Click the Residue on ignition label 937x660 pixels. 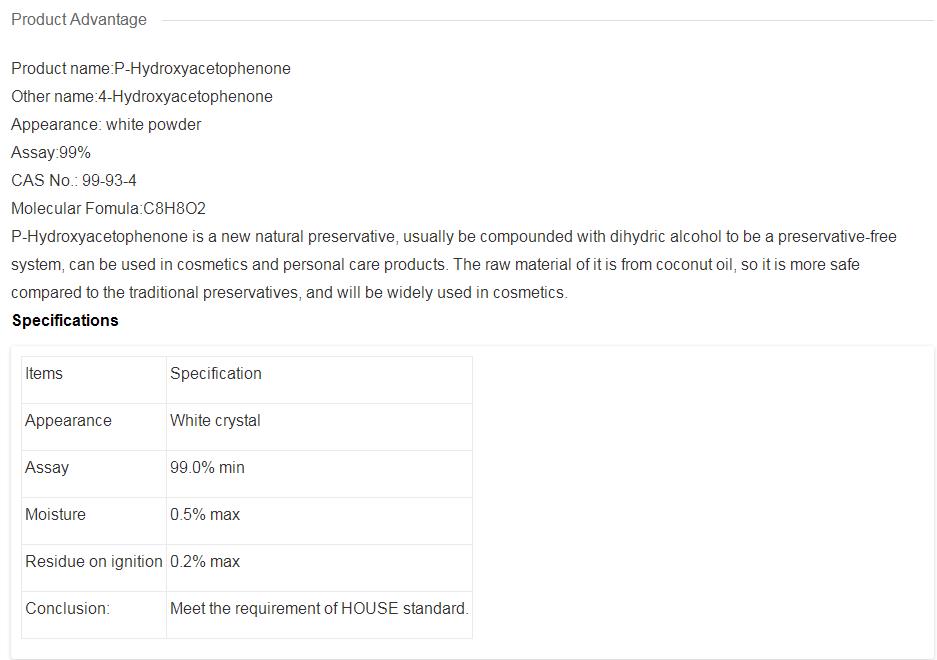tap(94, 562)
